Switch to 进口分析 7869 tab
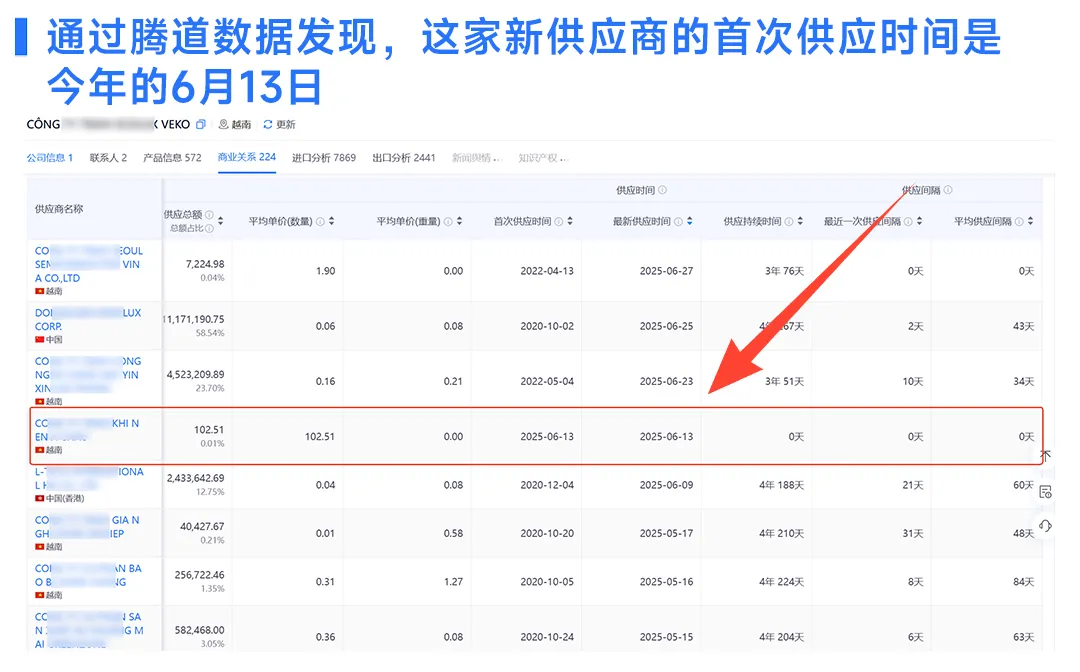Image resolution: width=1080 pixels, height=672 pixels. point(324,158)
